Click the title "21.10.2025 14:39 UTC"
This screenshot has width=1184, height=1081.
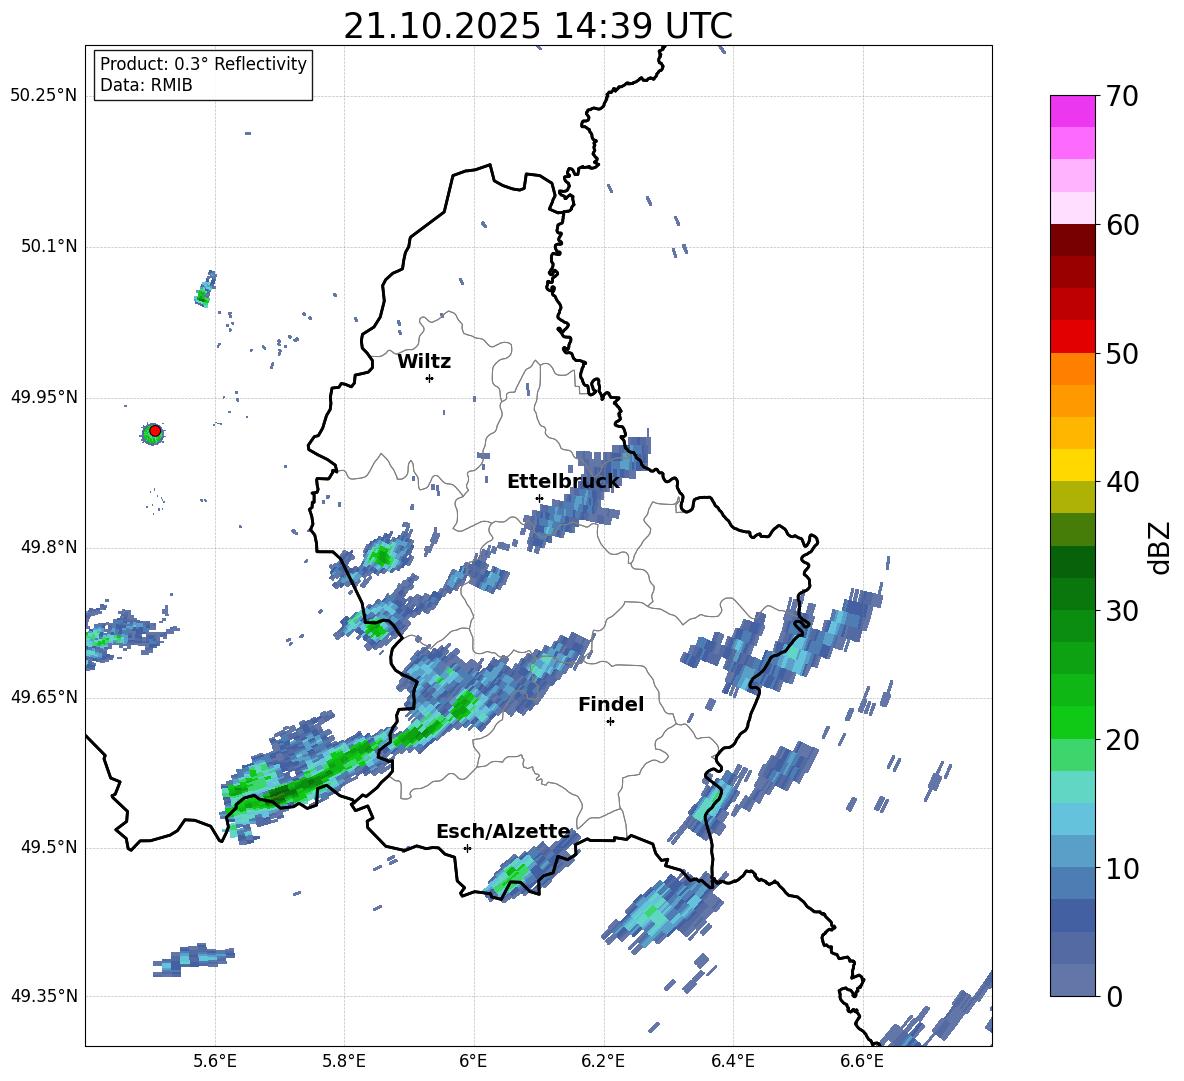tap(538, 26)
